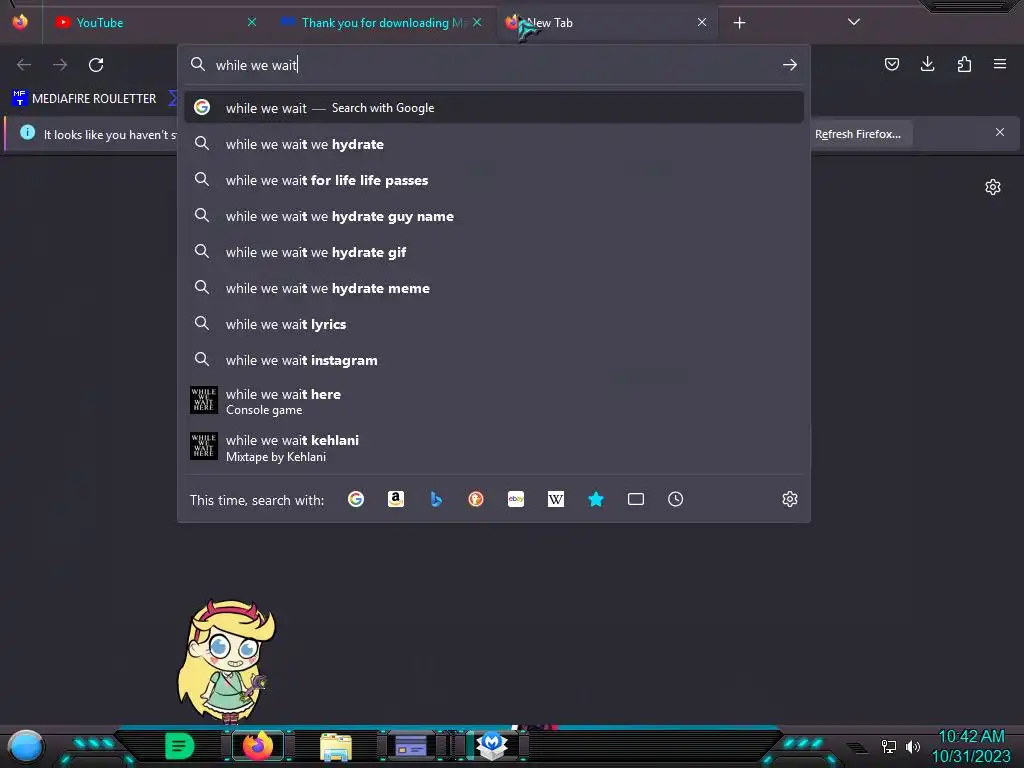The height and width of the screenshot is (768, 1024).
Task: Click the Star Butterfly desktop mascot
Action: coord(225,661)
